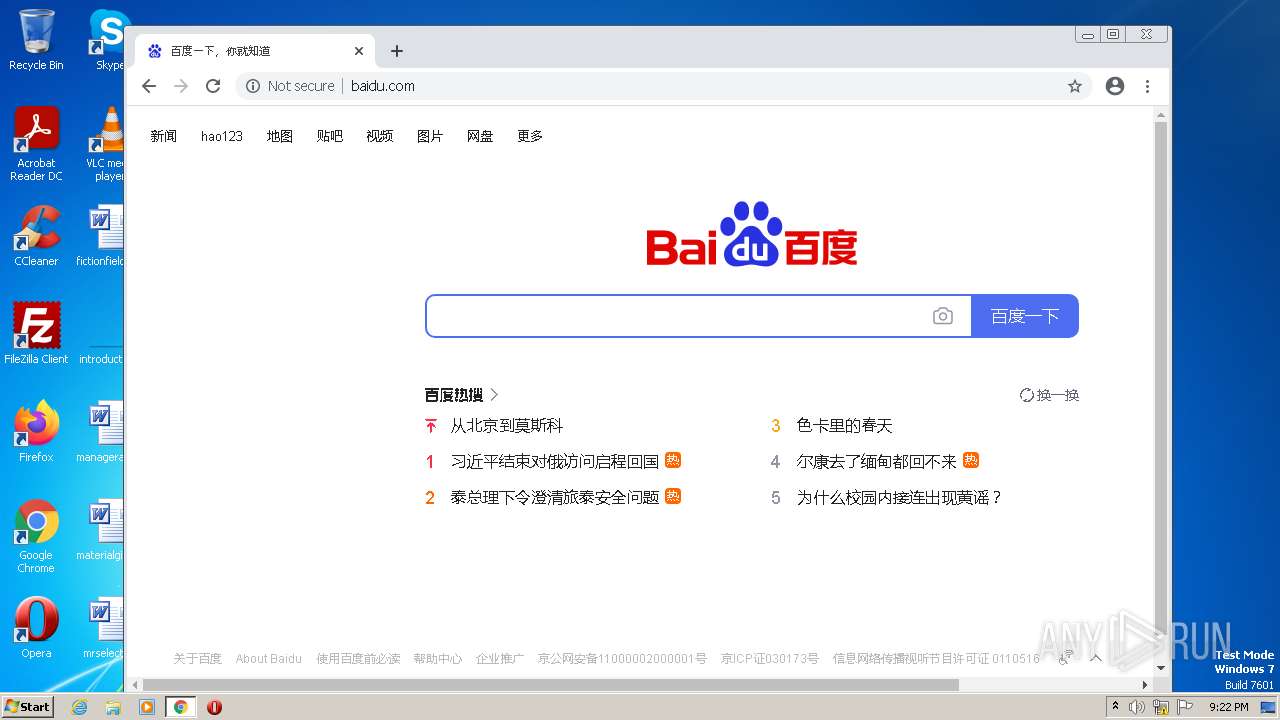Bookmark this page with the star icon
Viewport: 1280px width, 720px height.
(1075, 86)
